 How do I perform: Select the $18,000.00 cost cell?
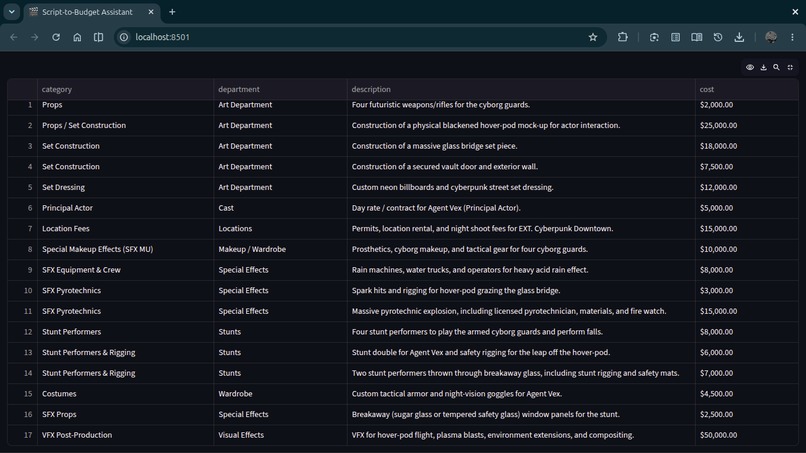(x=746, y=146)
